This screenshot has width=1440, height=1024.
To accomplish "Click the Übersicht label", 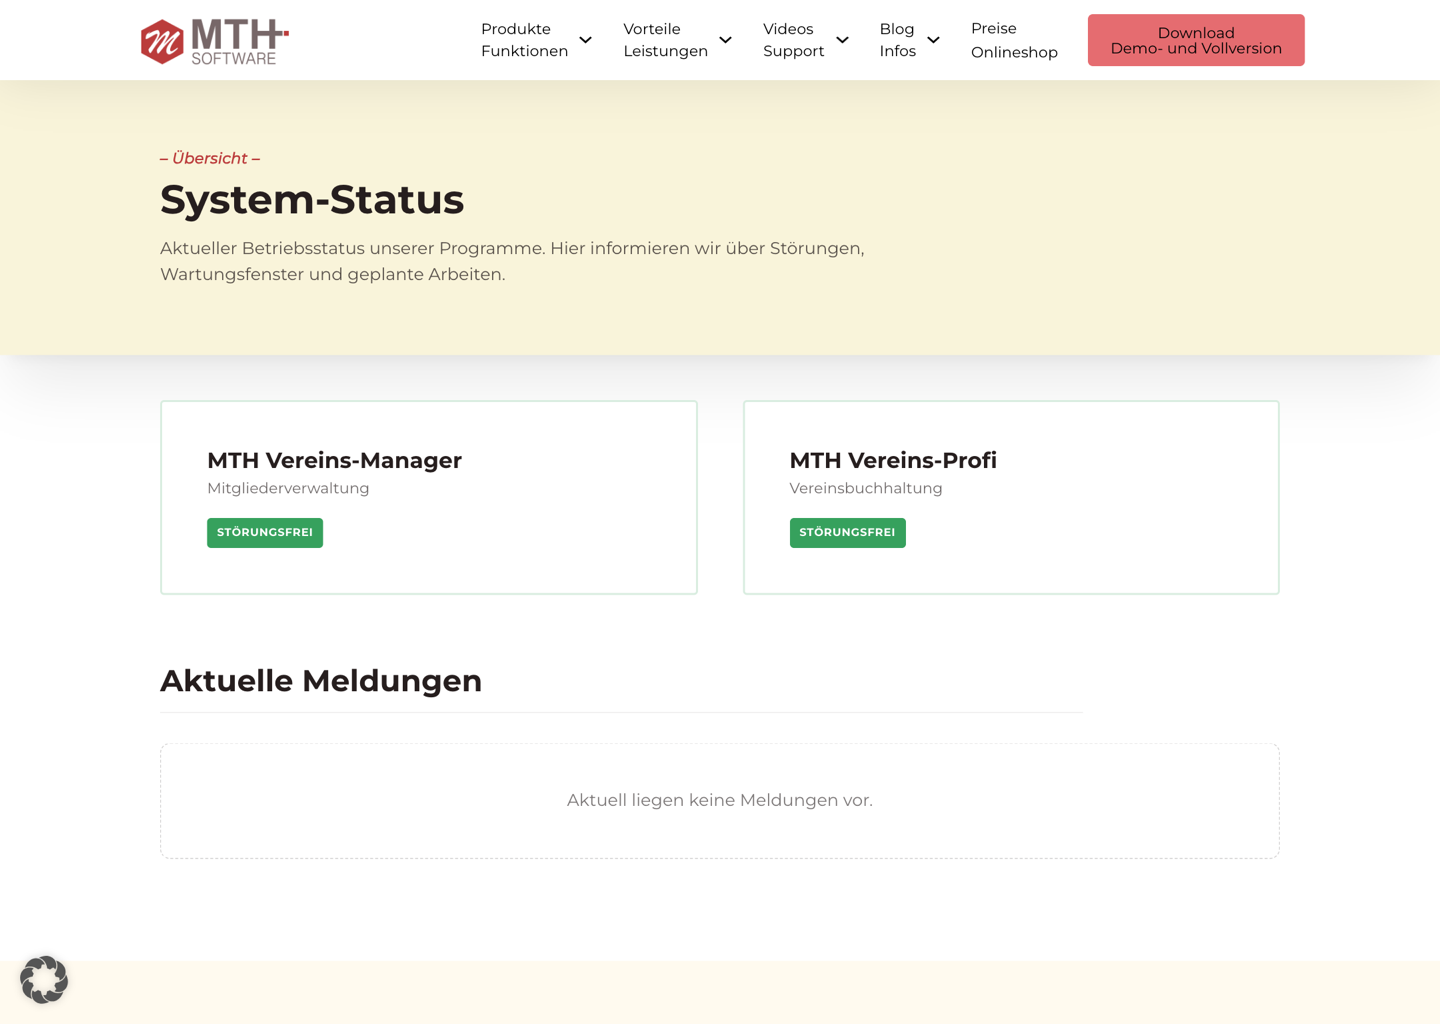I will [x=210, y=158].
